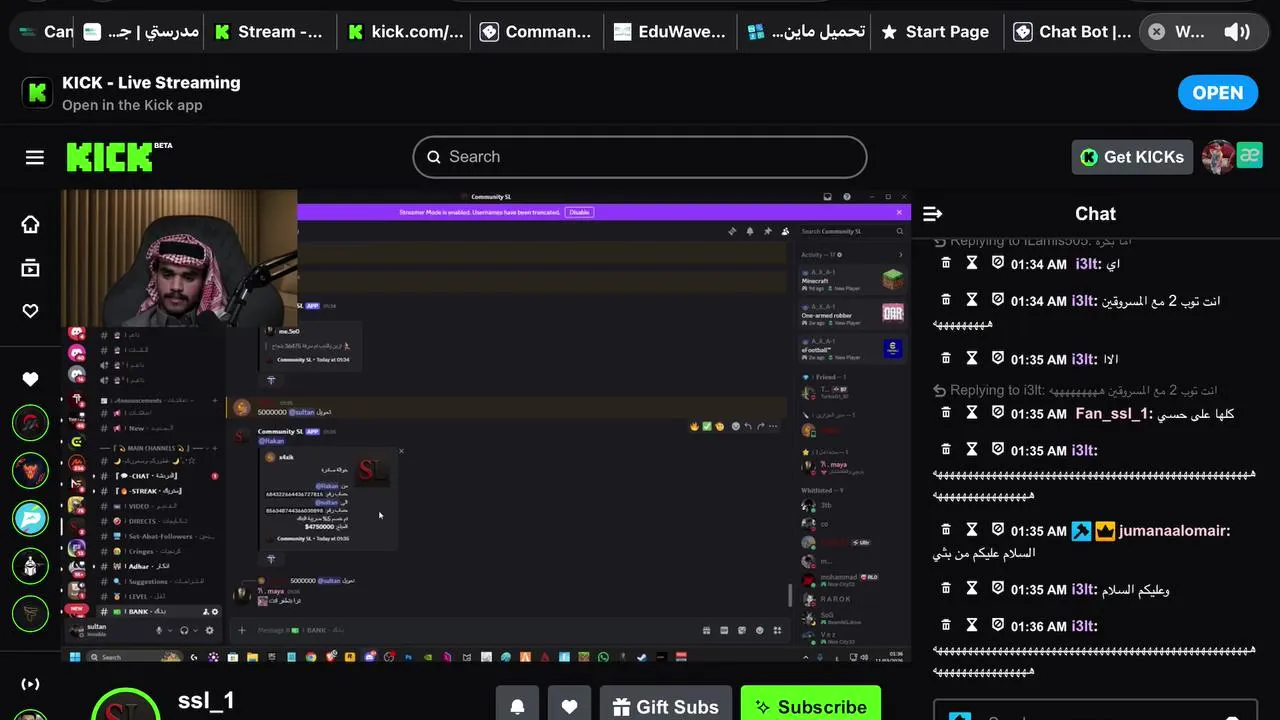The image size is (1280, 720).
Task: Click the Gift Subs button
Action: (666, 706)
